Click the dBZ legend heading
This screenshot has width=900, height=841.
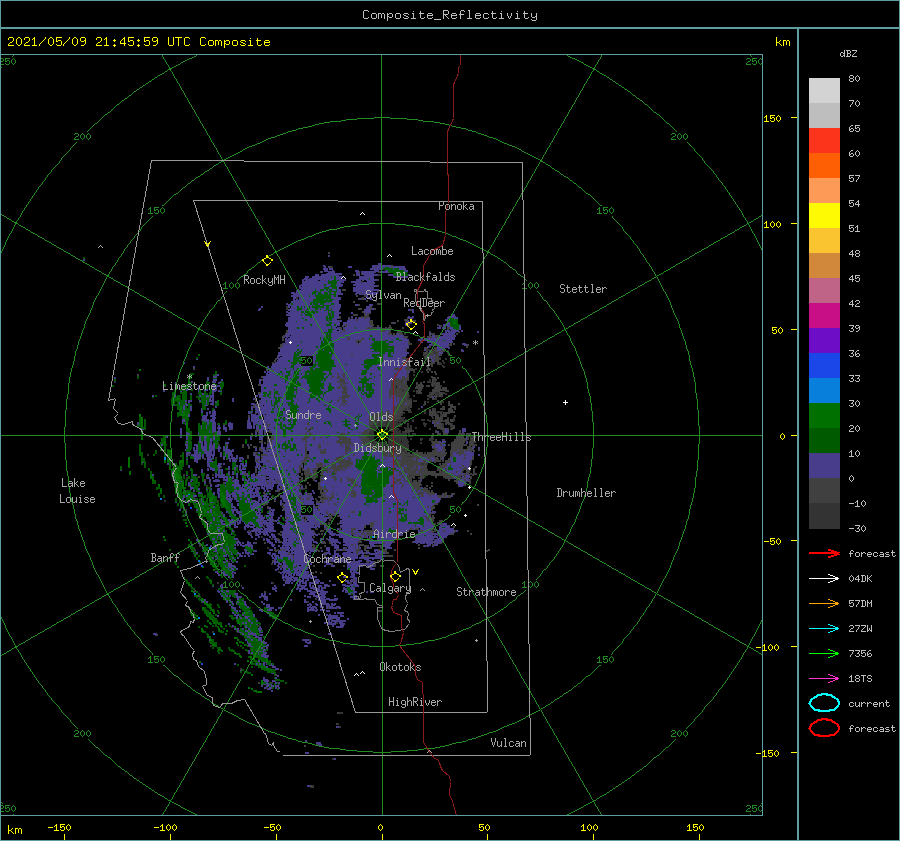[848, 53]
